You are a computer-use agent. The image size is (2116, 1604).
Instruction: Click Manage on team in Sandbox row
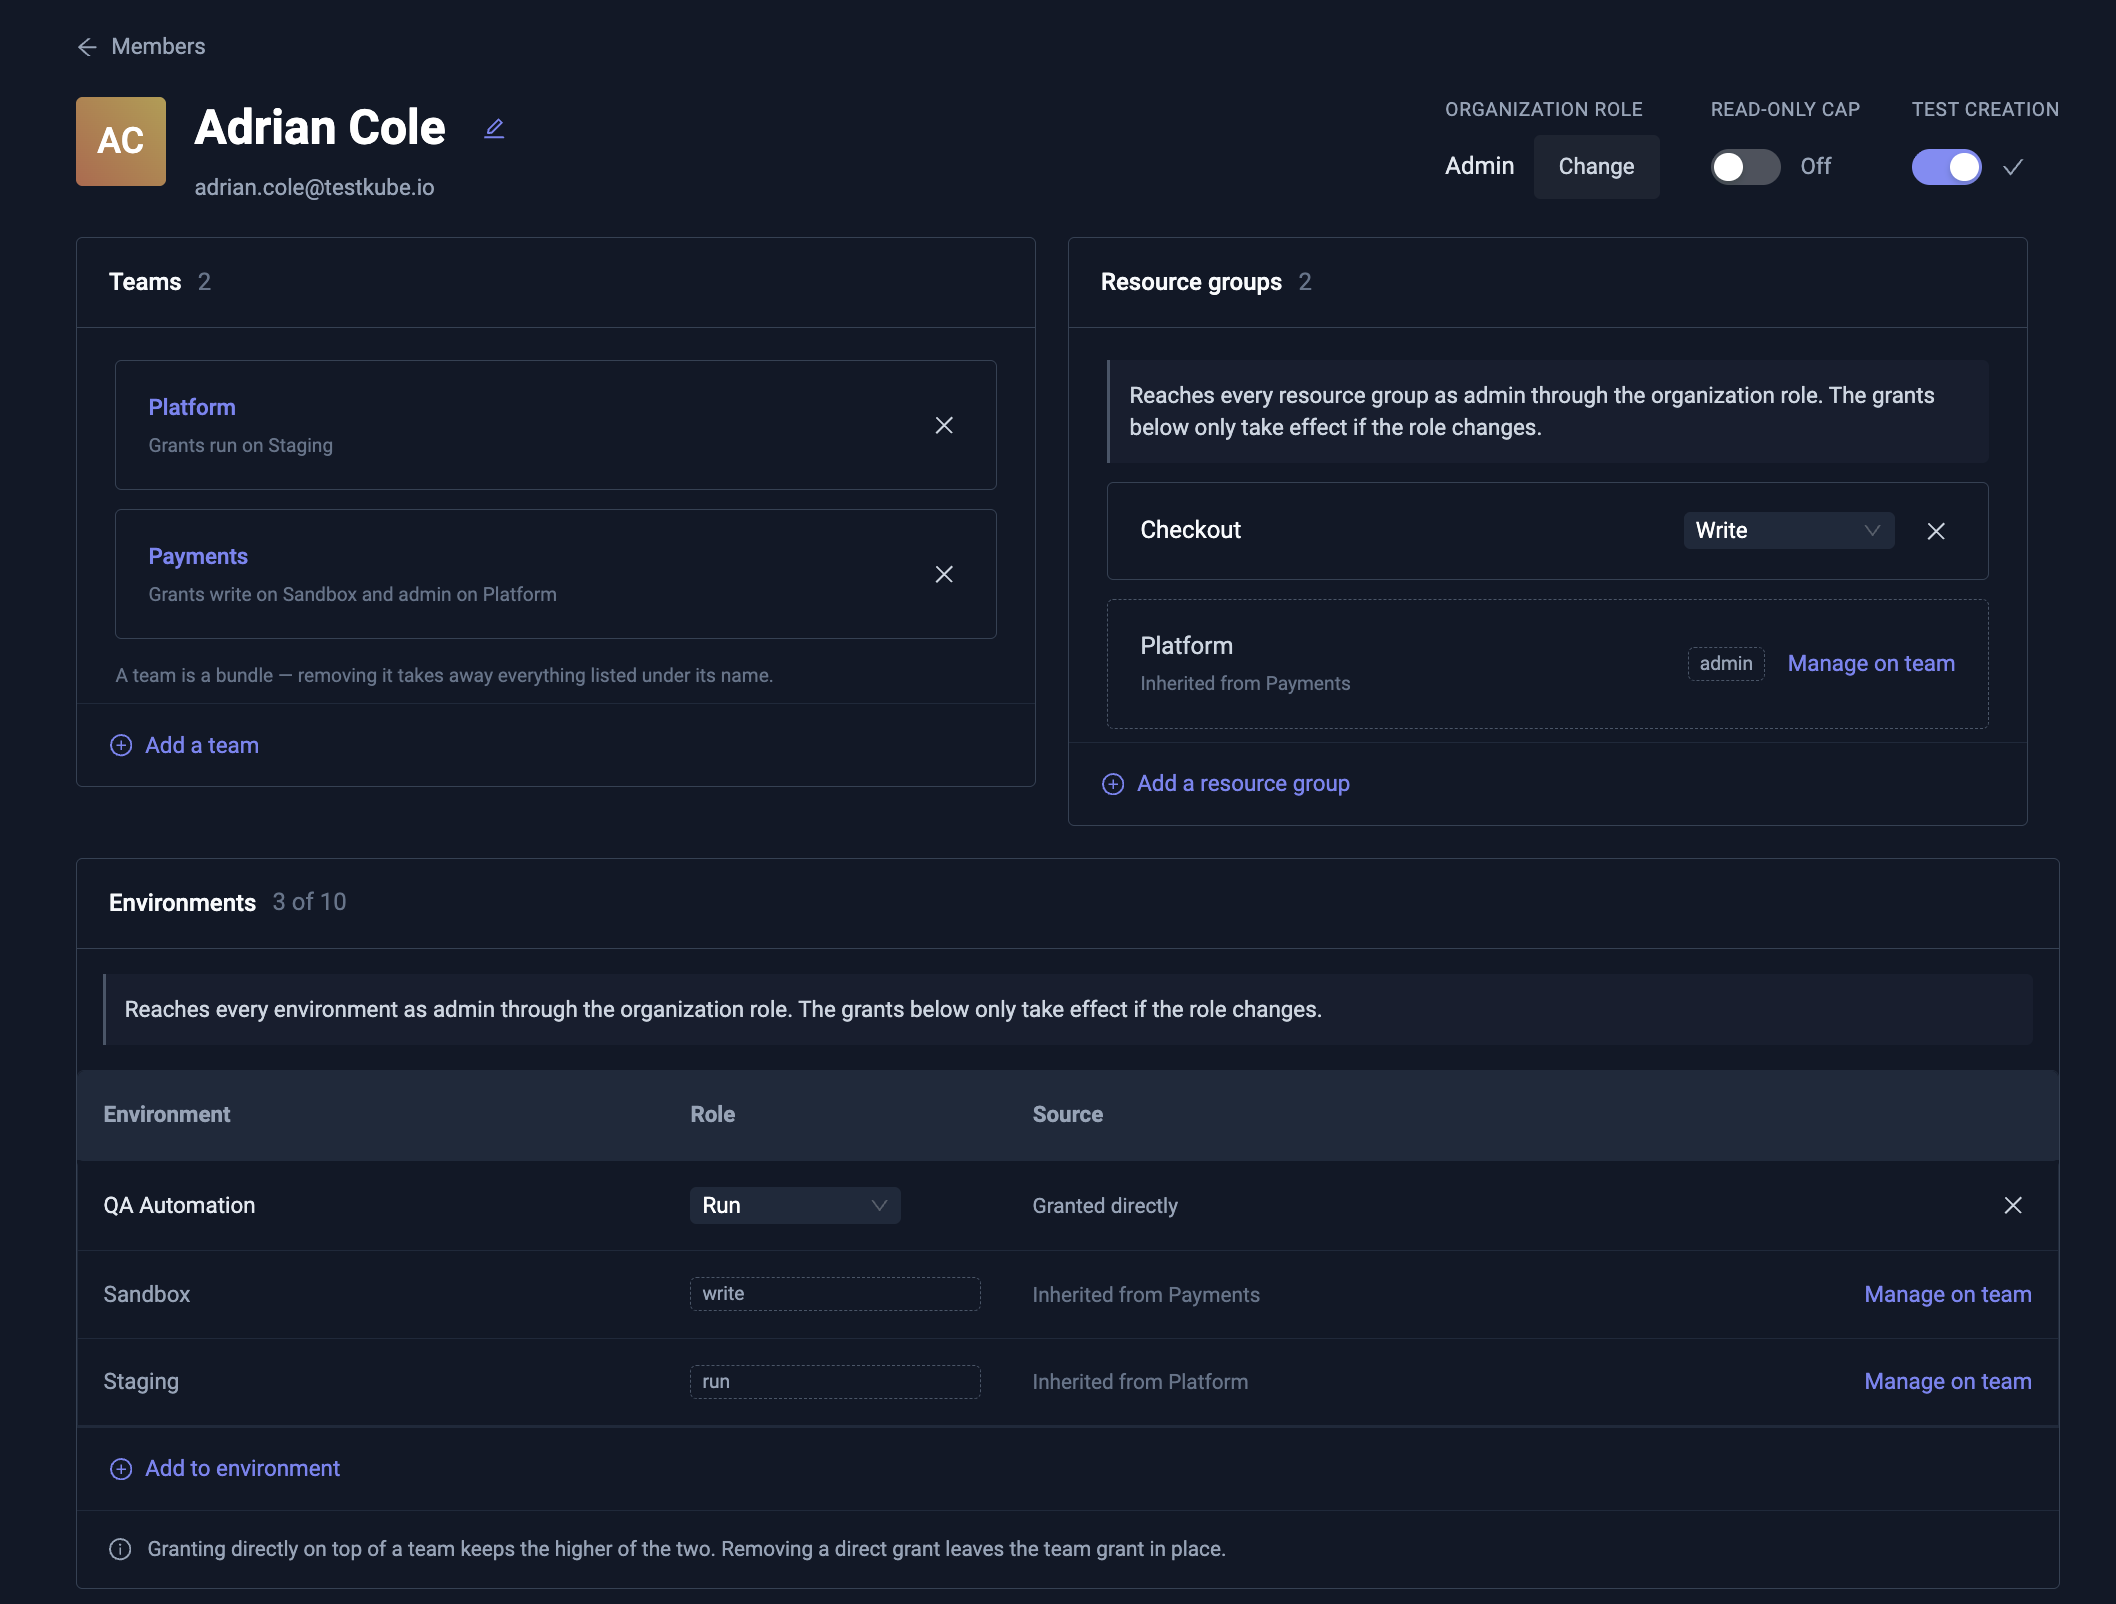click(1947, 1294)
